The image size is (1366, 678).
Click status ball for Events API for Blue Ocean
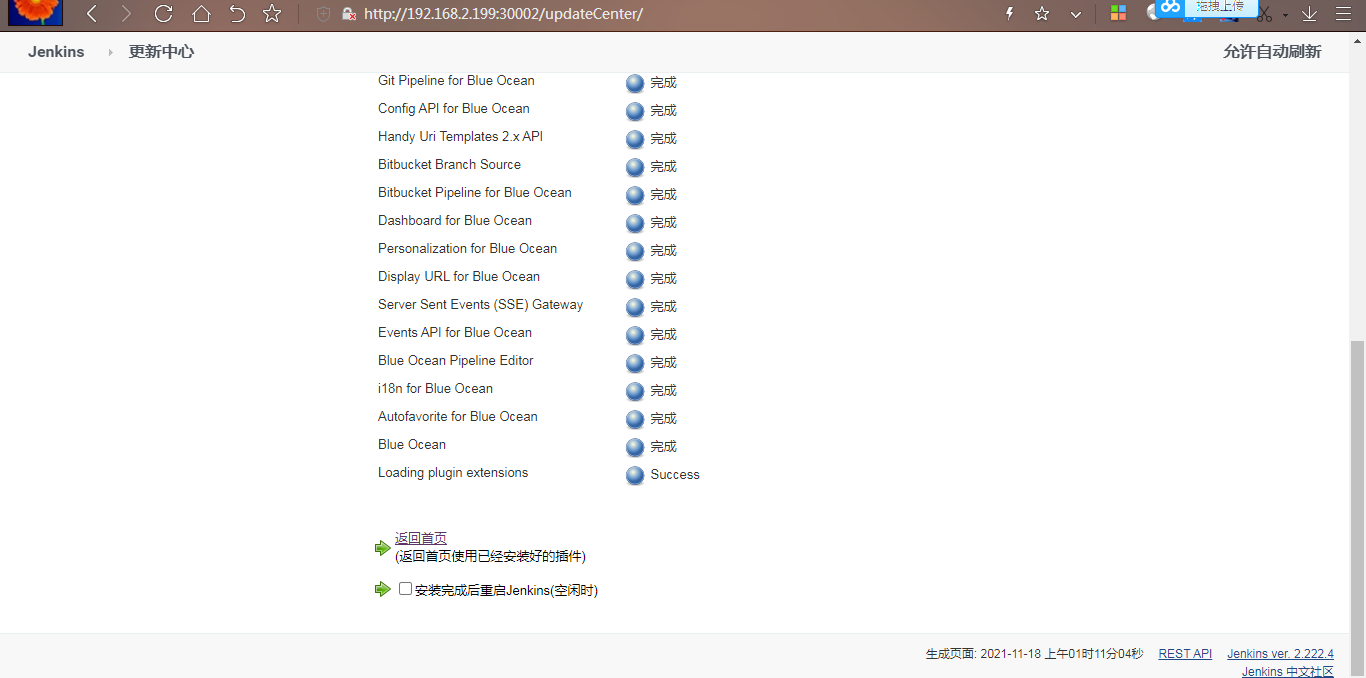point(635,335)
